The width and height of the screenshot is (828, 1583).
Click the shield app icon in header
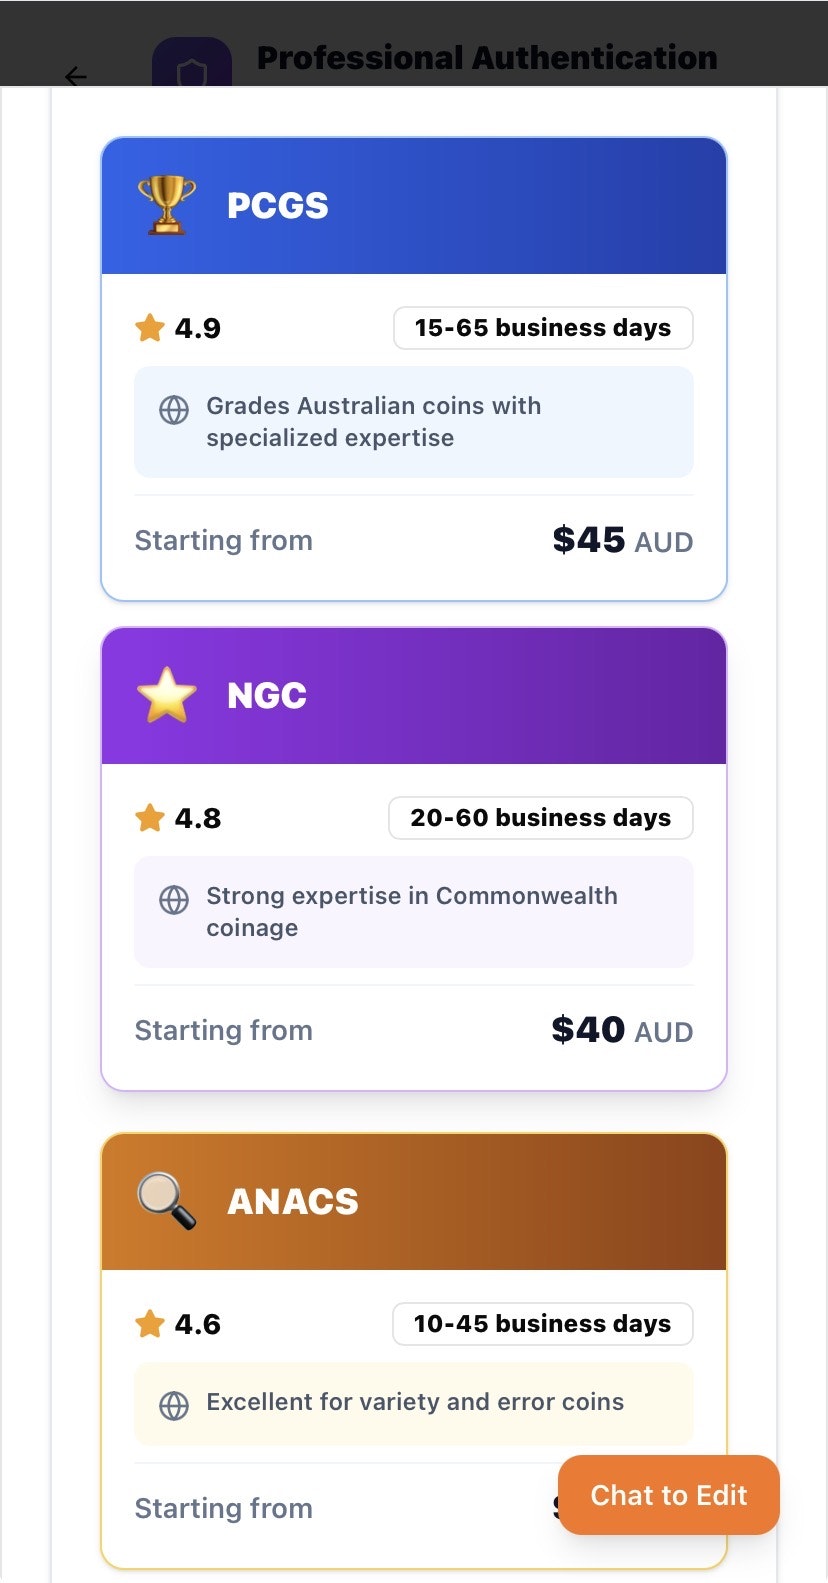(191, 66)
